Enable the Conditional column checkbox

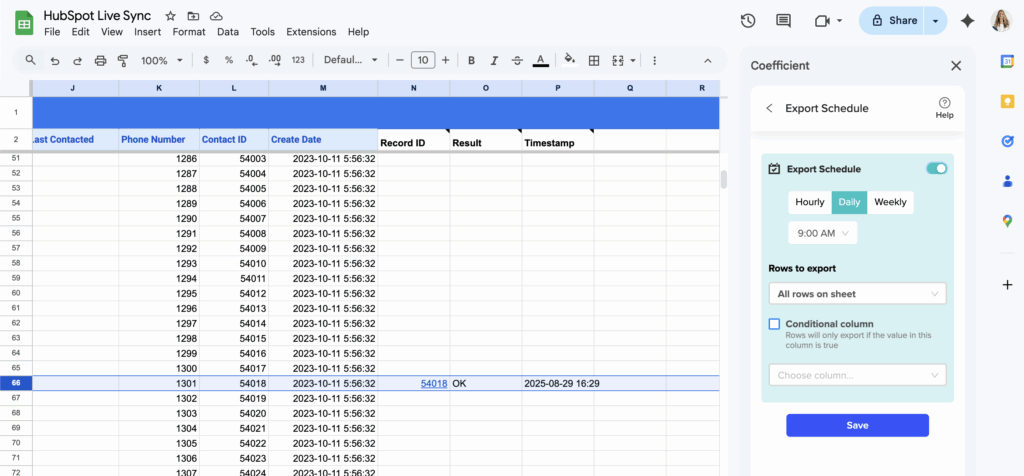tap(775, 324)
